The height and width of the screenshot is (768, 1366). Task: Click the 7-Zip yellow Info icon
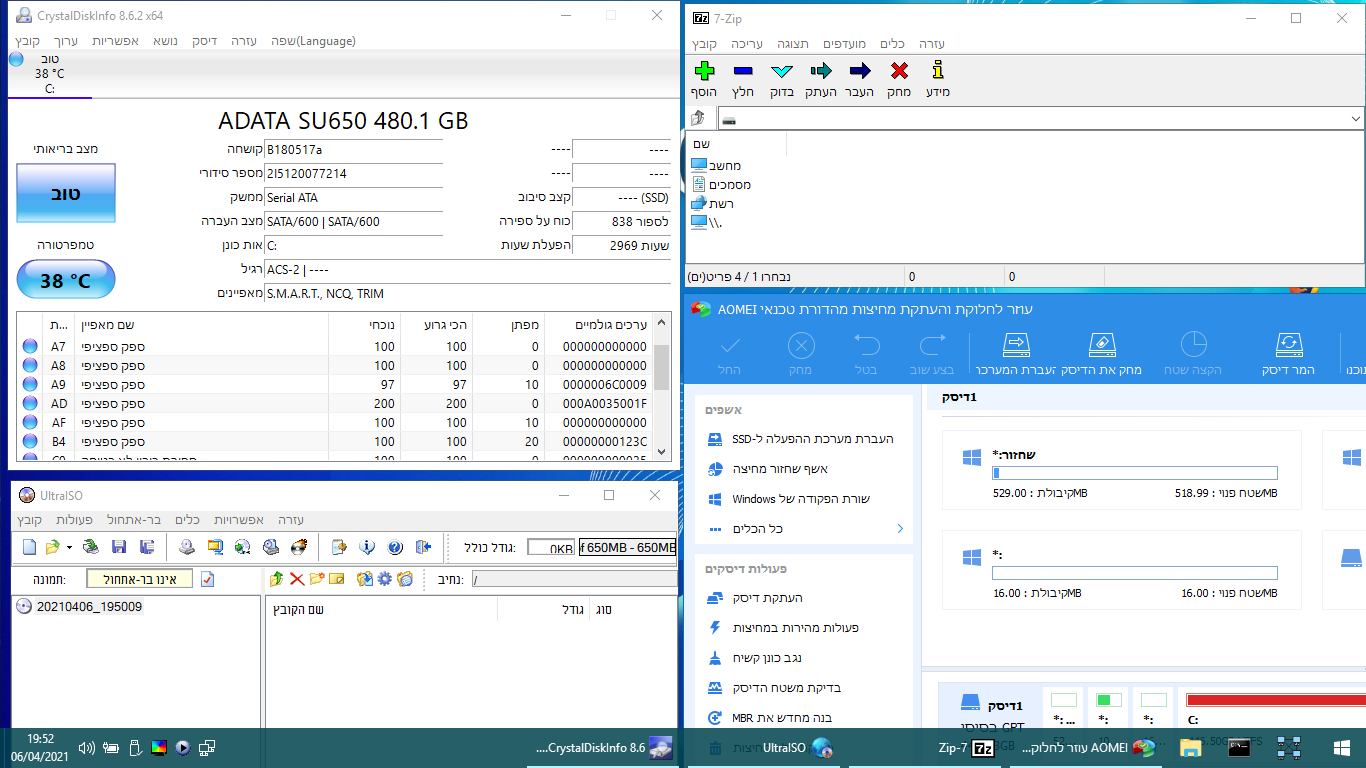[x=937, y=71]
